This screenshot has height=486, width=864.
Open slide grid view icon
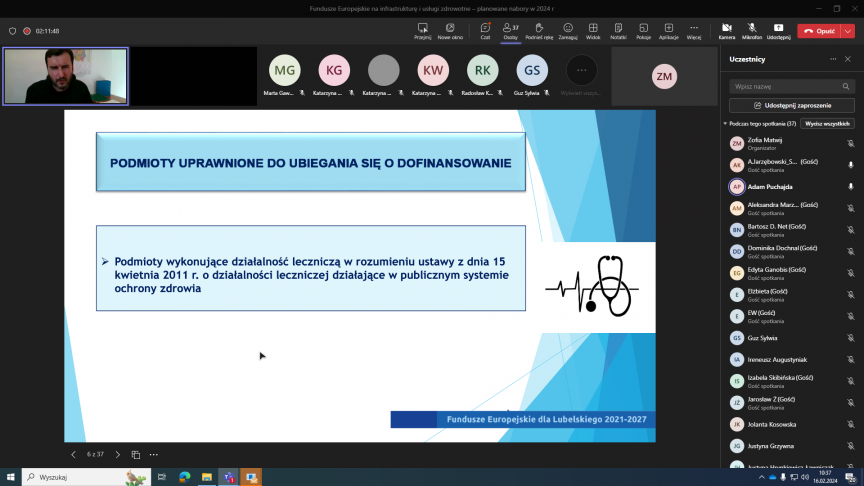[136, 455]
